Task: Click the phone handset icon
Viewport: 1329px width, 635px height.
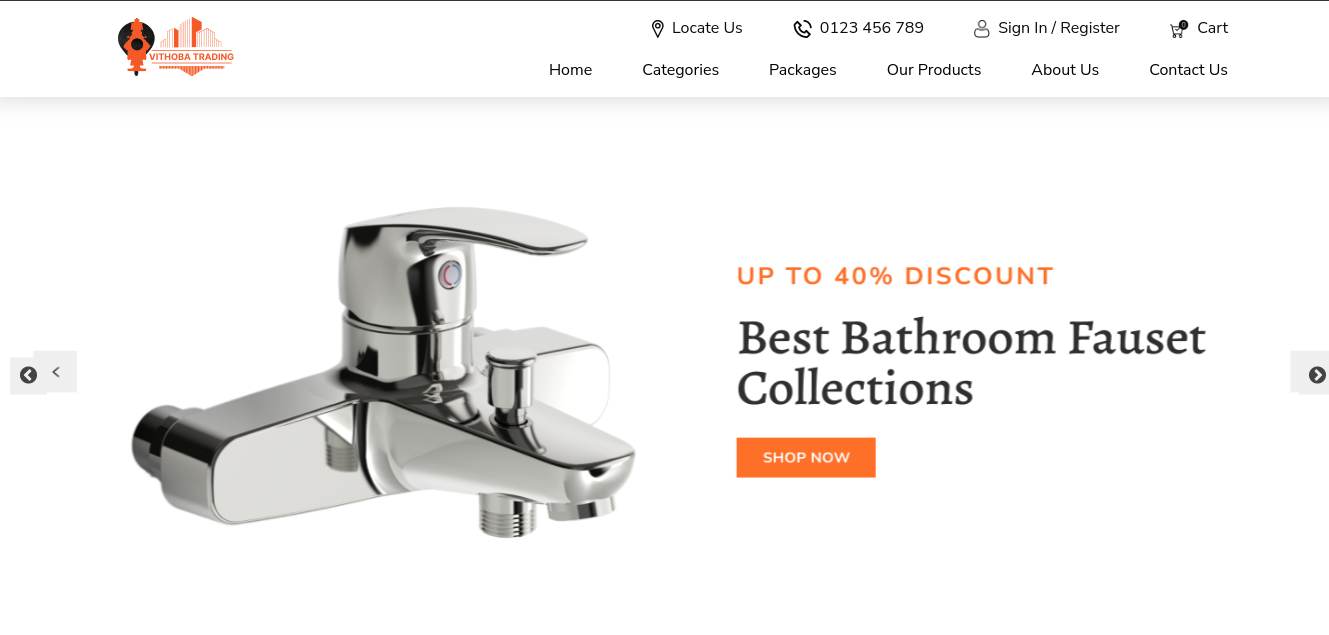Action: 802,29
